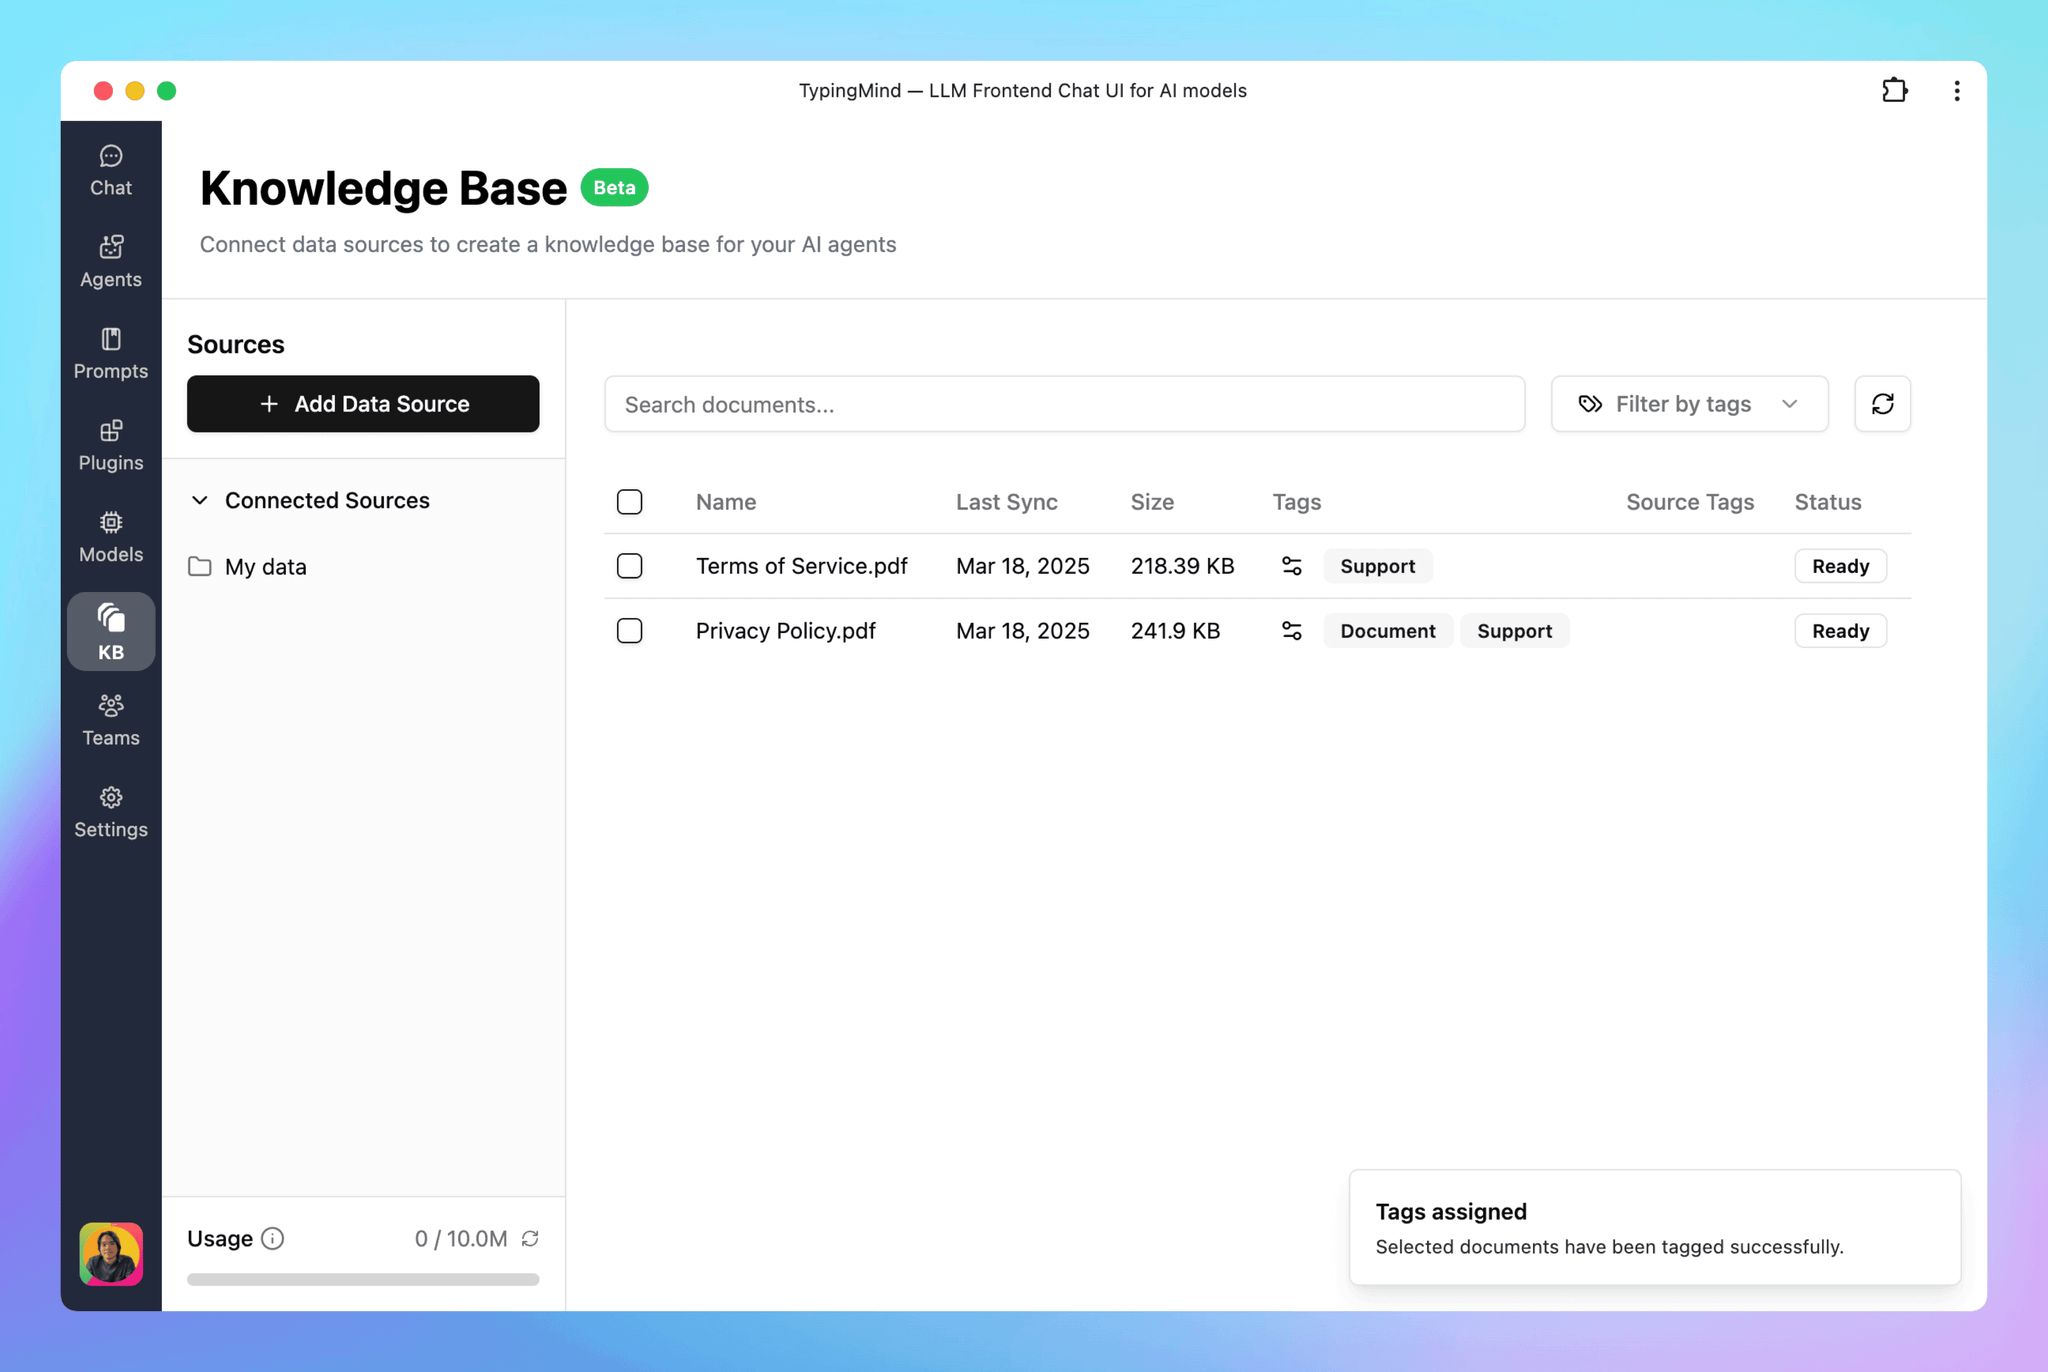Select the Agents sidebar icon
2048x1372 pixels.
(x=110, y=261)
